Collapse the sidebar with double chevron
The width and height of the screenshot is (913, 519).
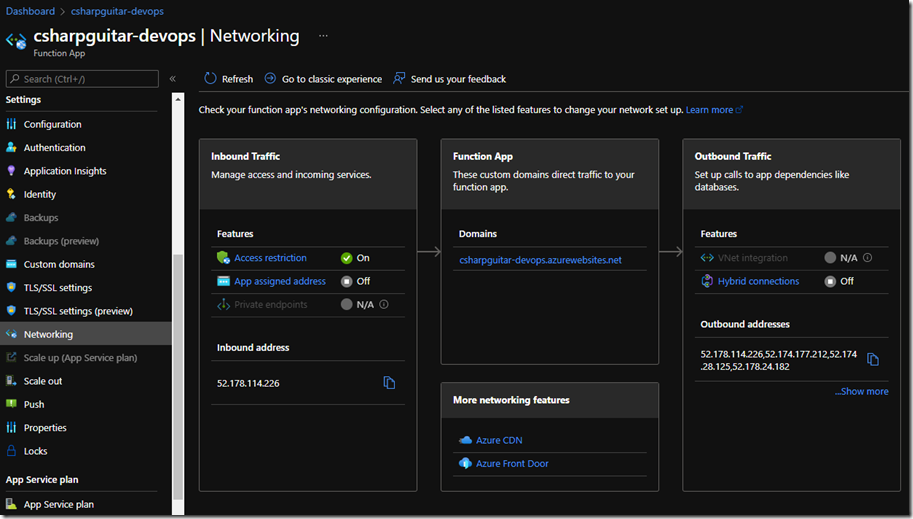[172, 79]
